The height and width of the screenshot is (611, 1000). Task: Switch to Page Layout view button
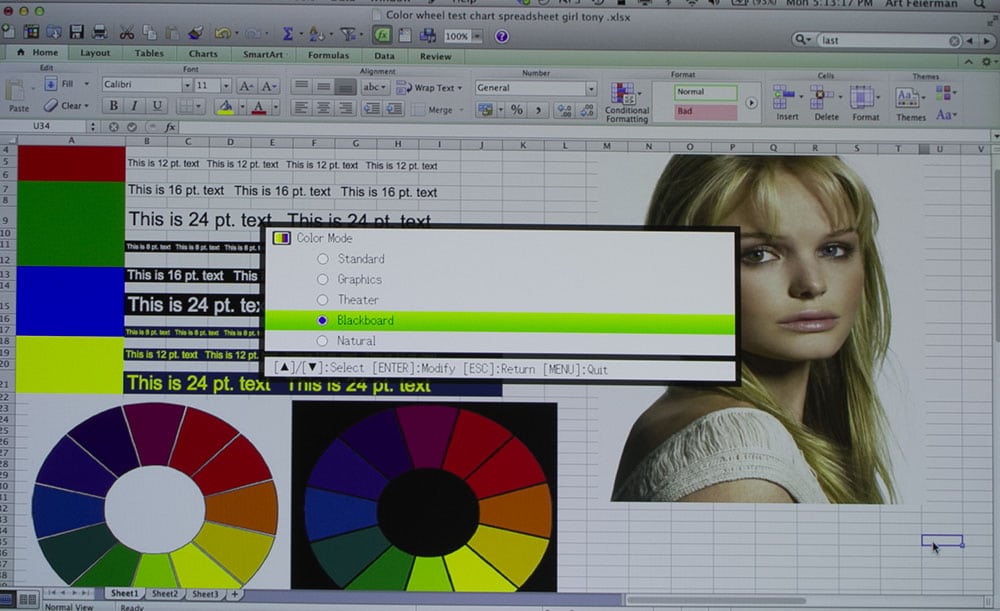pos(27,599)
